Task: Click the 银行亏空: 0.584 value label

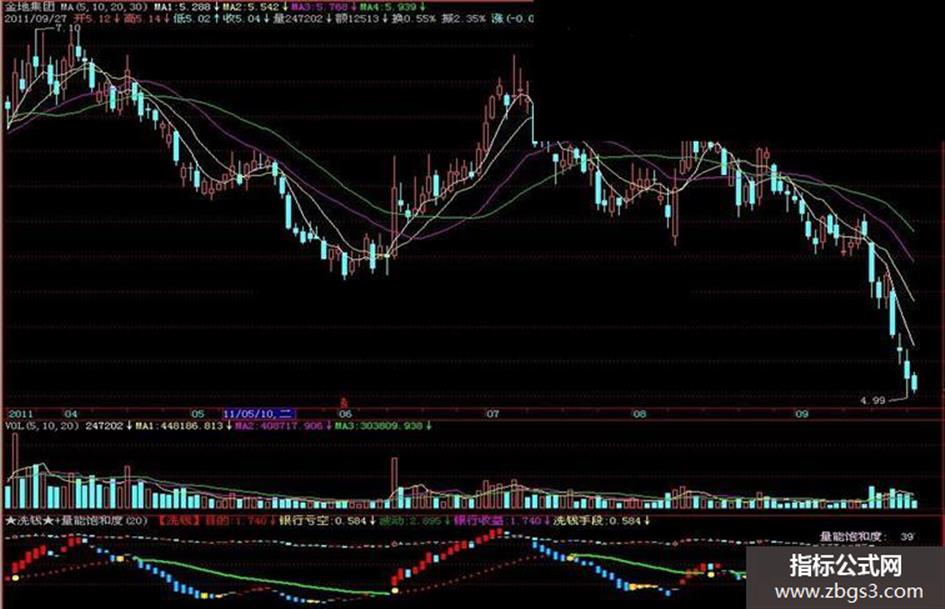Action: point(321,520)
